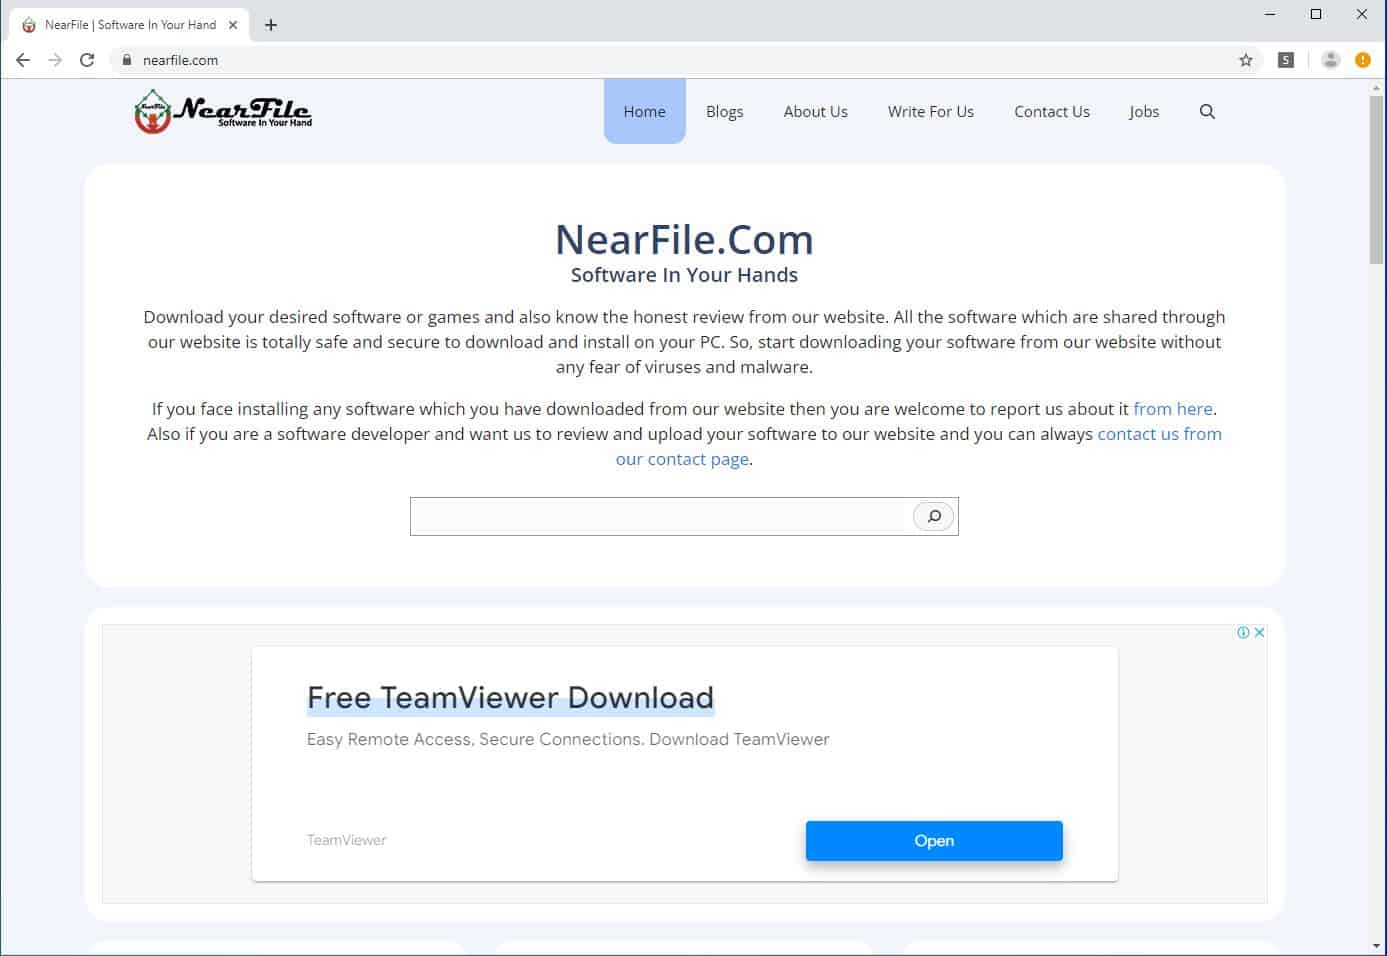Click Free TeamViewer Download headline
This screenshot has width=1387, height=956.
[510, 697]
